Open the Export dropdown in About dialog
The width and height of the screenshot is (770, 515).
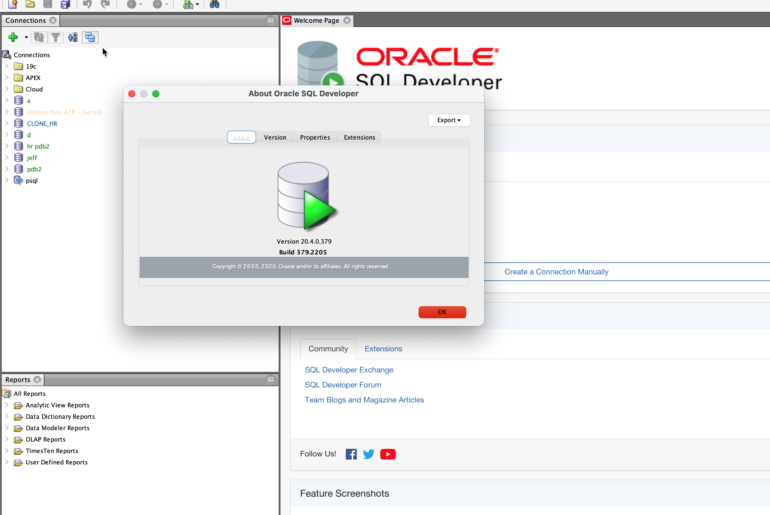tap(449, 120)
